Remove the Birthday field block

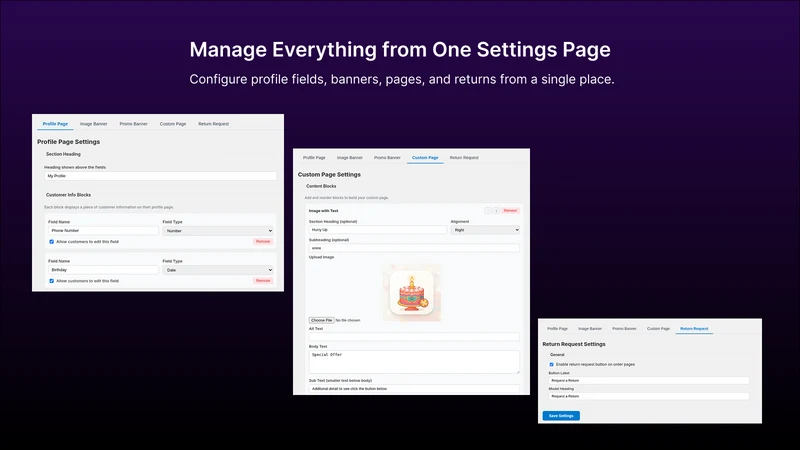coord(263,281)
